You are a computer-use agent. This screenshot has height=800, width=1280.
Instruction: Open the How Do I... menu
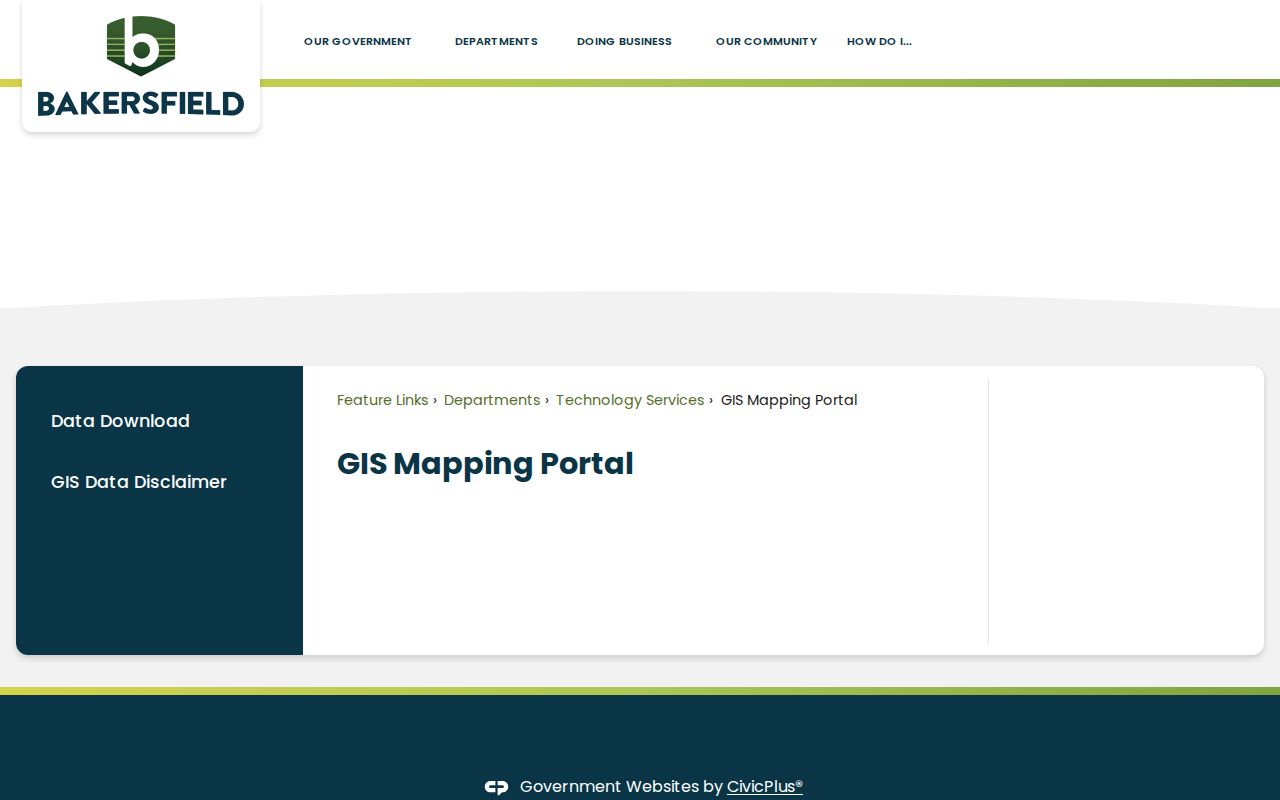pyautogui.click(x=879, y=42)
